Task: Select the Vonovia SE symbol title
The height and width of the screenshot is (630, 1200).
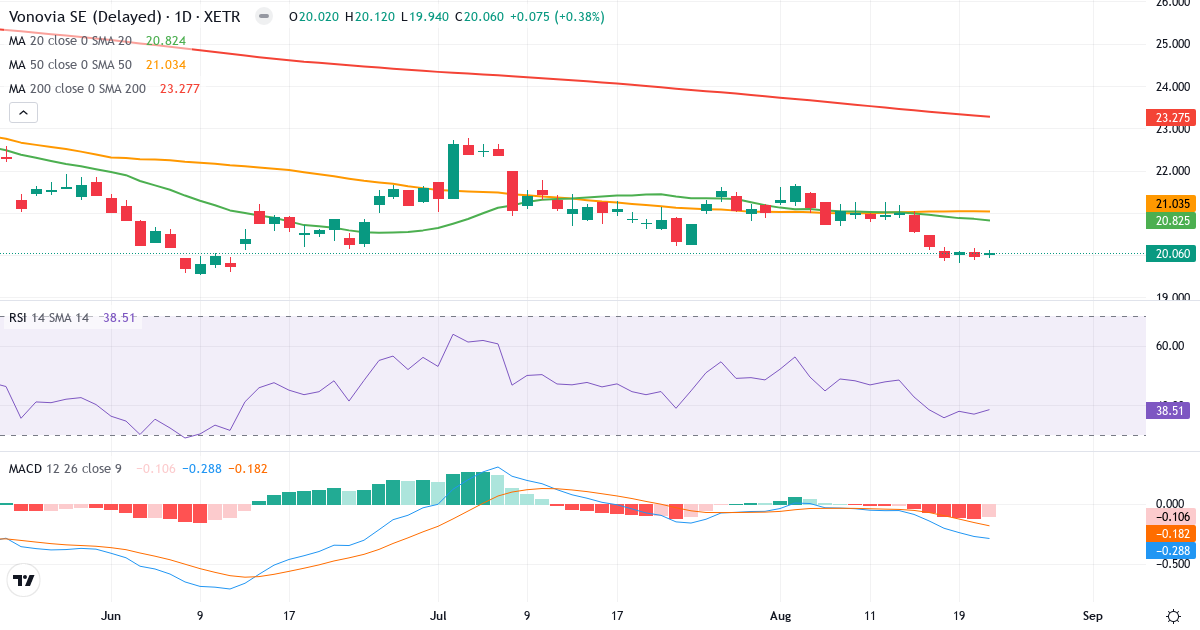Action: tap(127, 17)
